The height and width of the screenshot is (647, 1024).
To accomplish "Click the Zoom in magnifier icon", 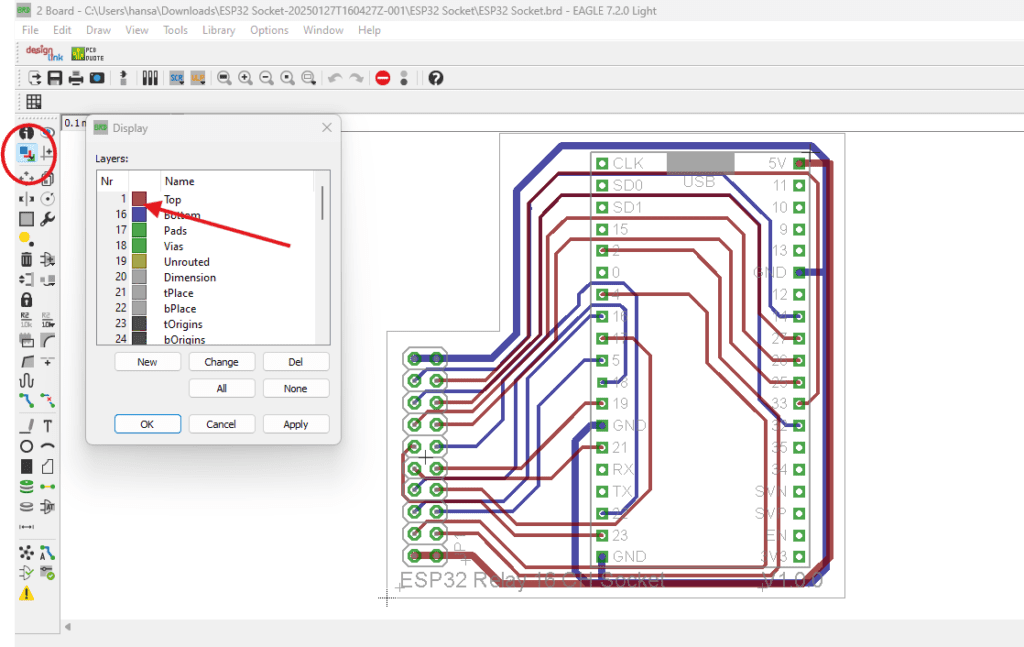I will point(245,78).
